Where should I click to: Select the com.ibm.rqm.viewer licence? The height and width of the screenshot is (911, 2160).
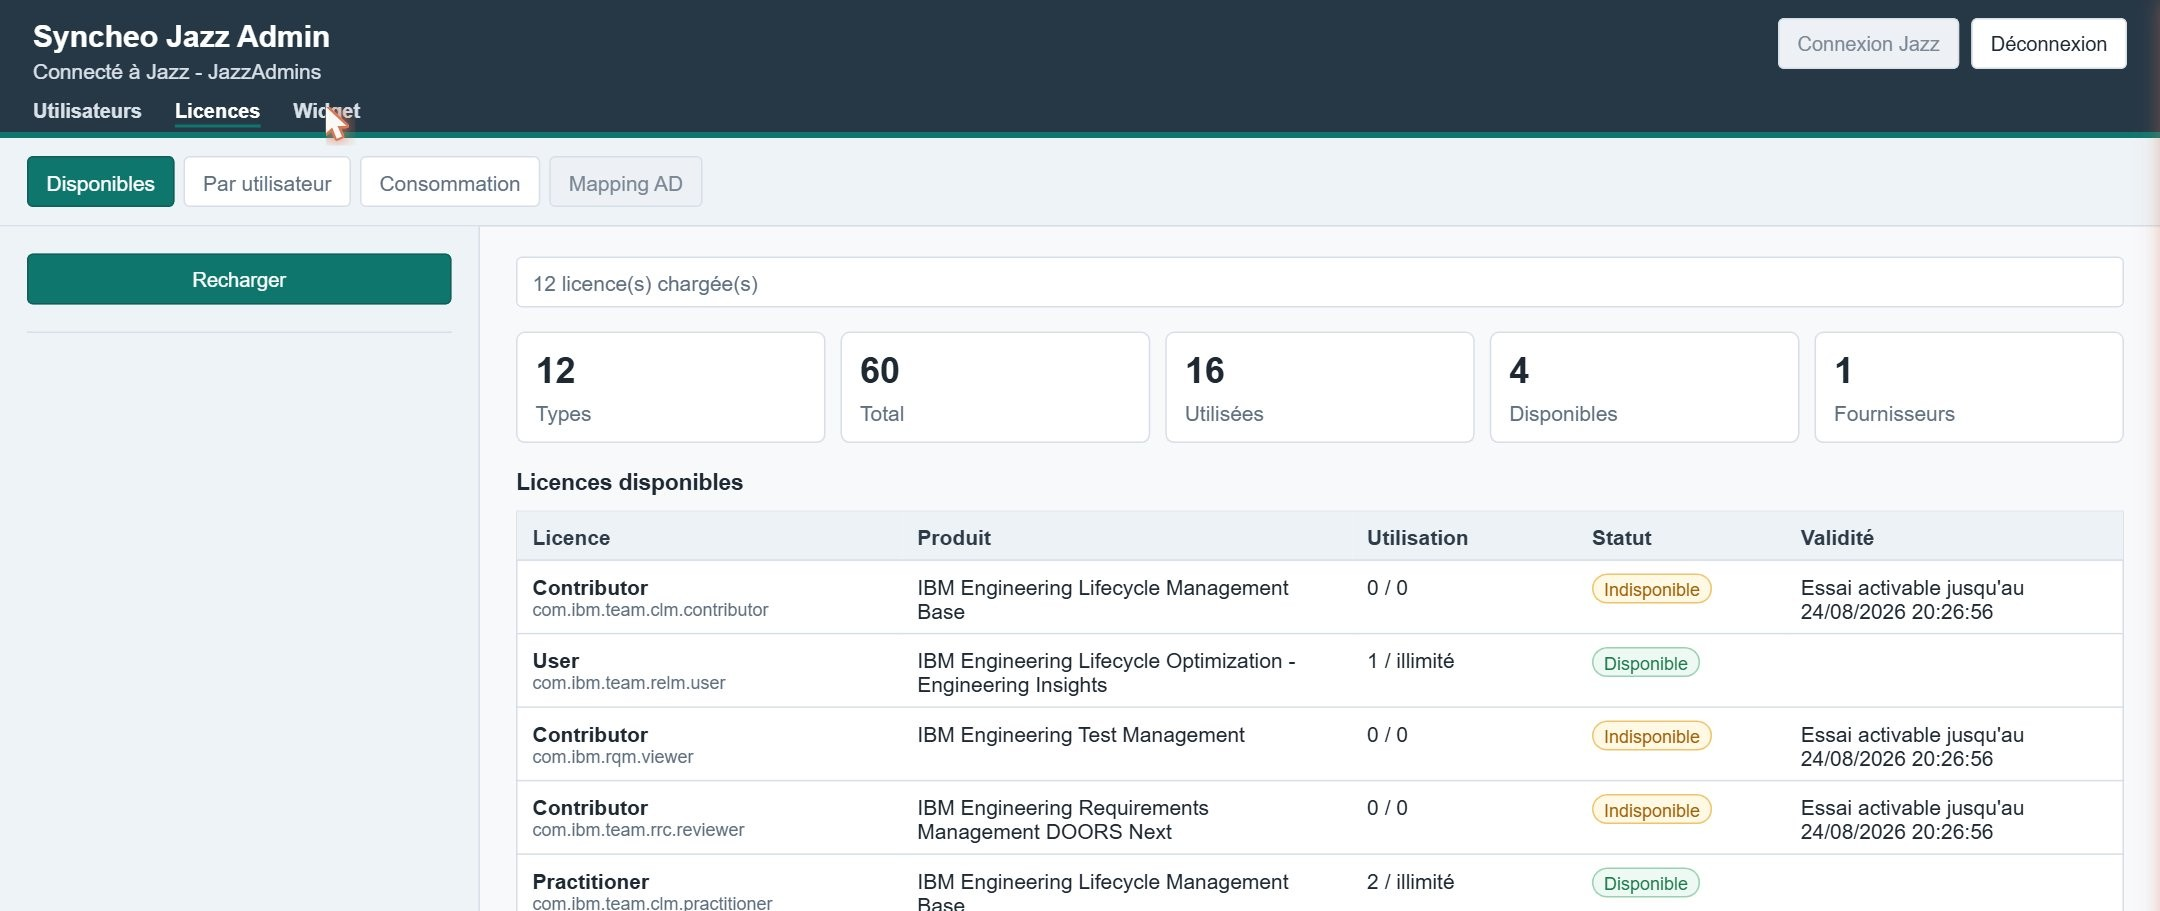(x=1319, y=745)
